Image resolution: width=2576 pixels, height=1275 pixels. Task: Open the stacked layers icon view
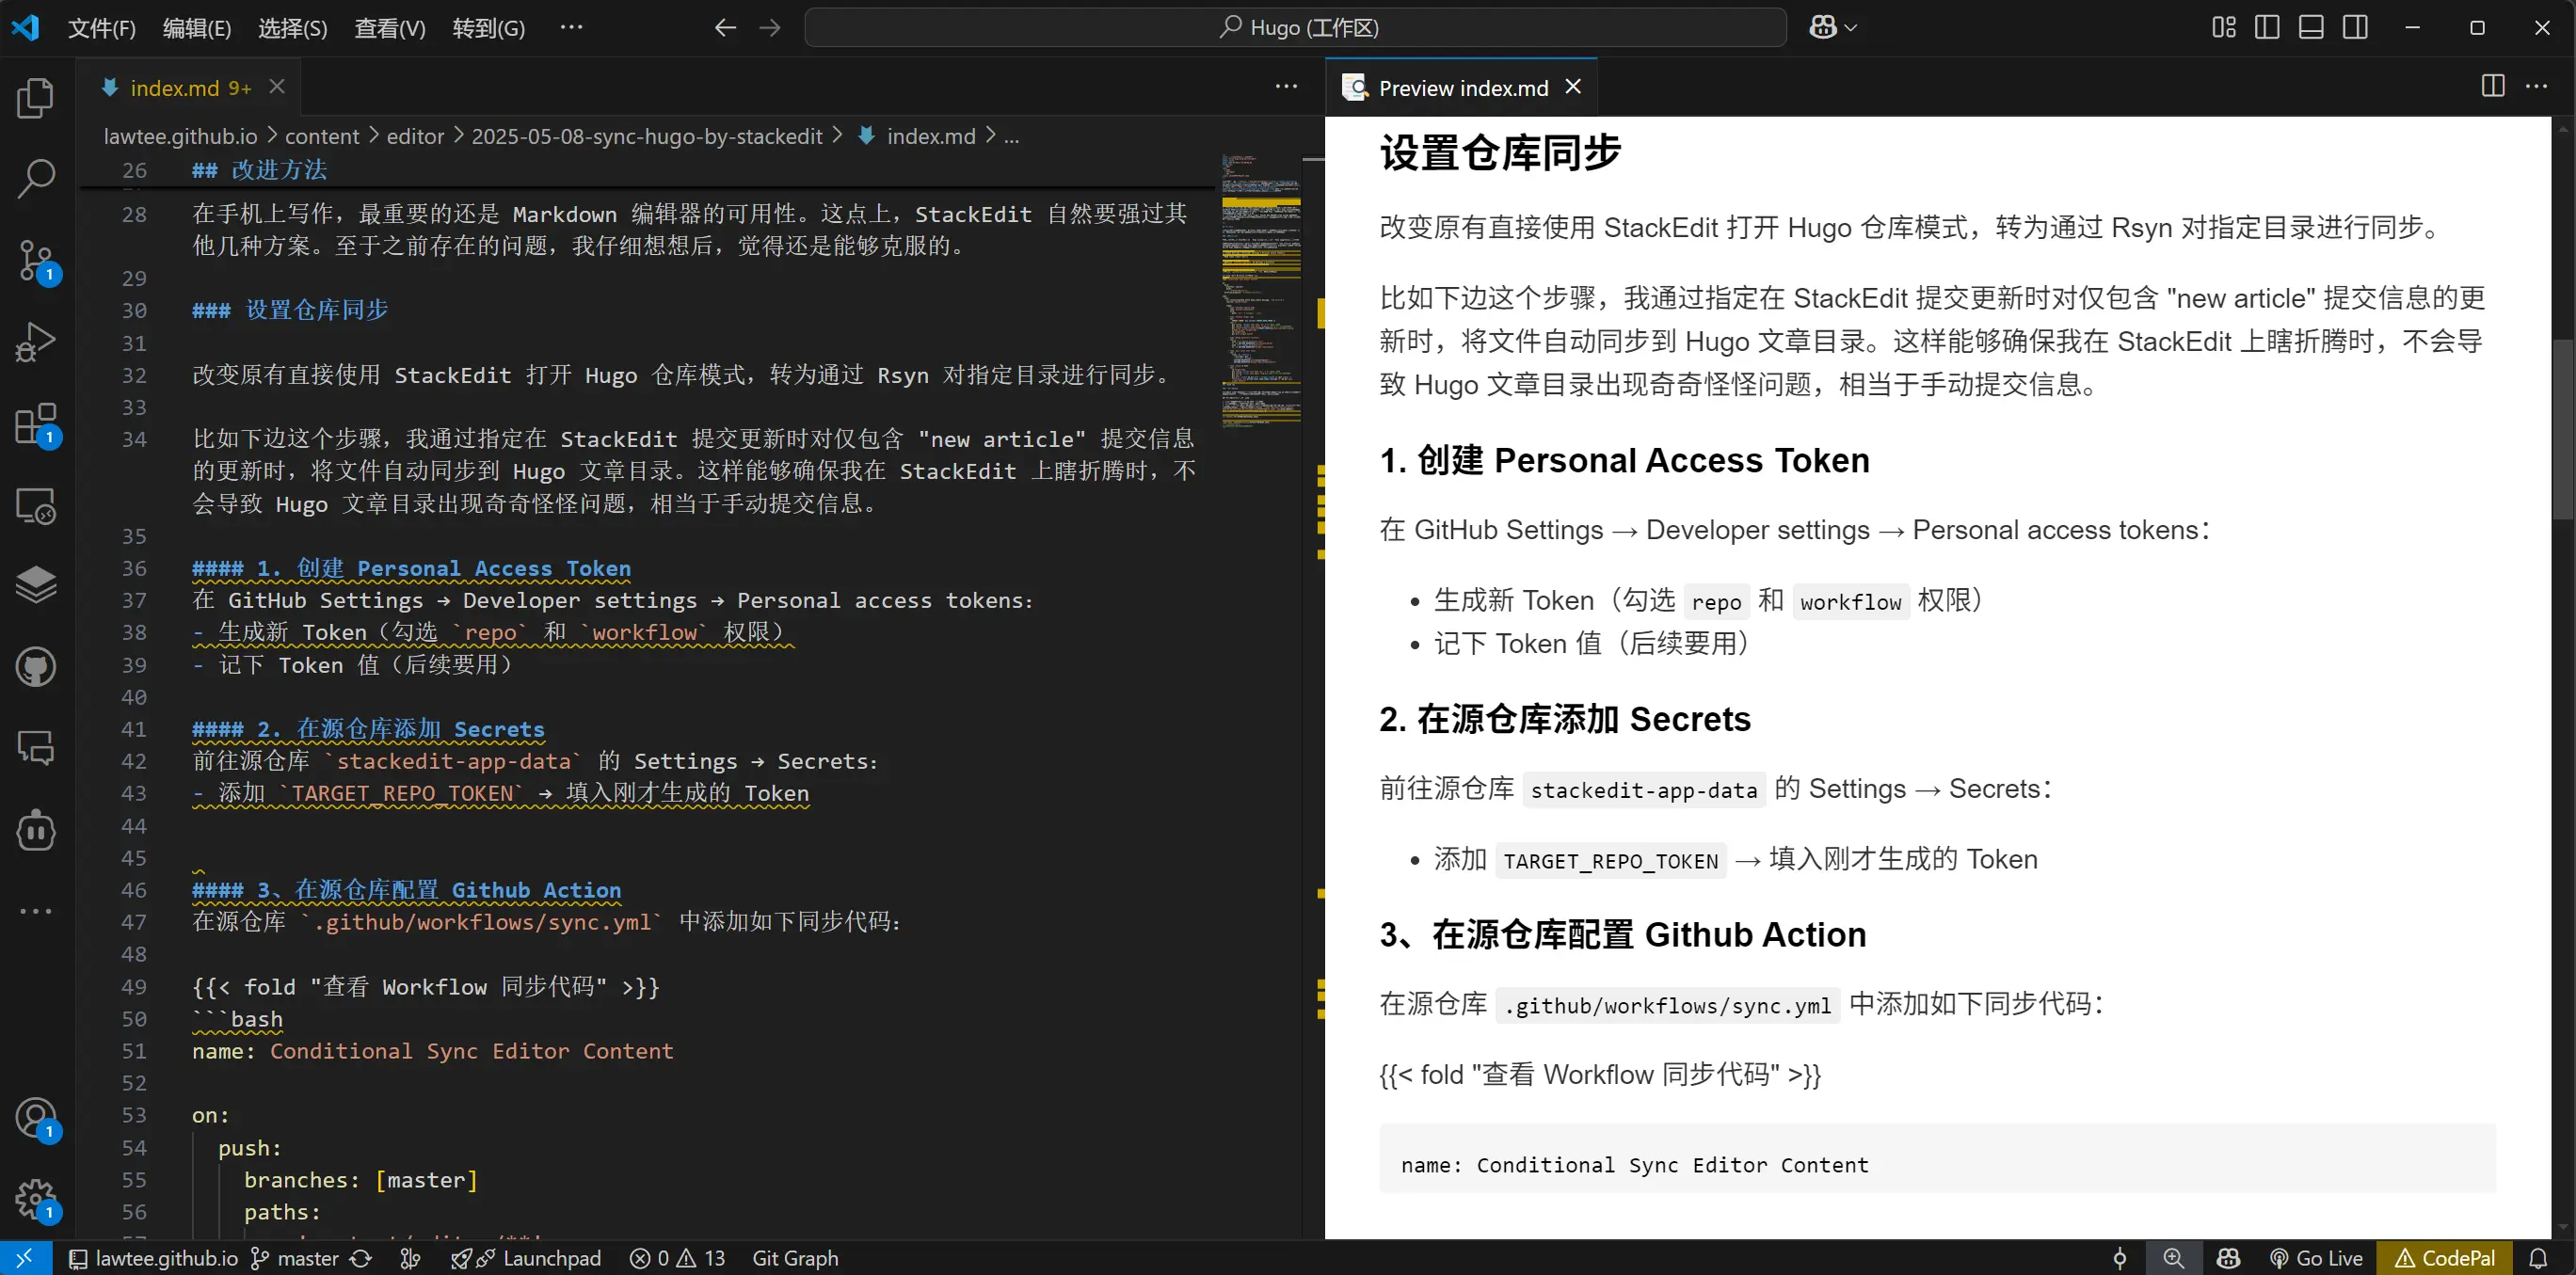pos(36,585)
